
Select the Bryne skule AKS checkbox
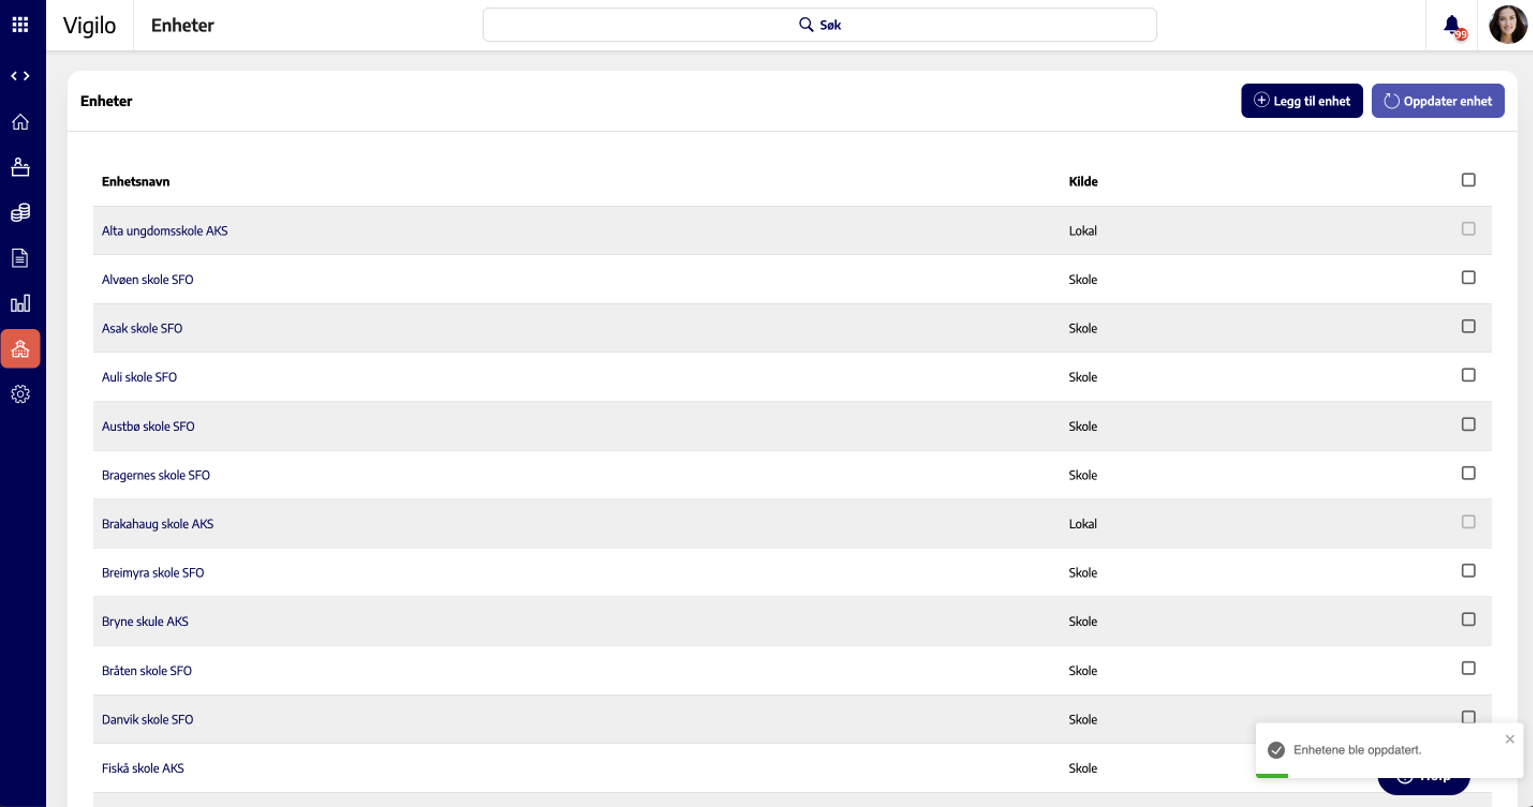(x=1468, y=620)
